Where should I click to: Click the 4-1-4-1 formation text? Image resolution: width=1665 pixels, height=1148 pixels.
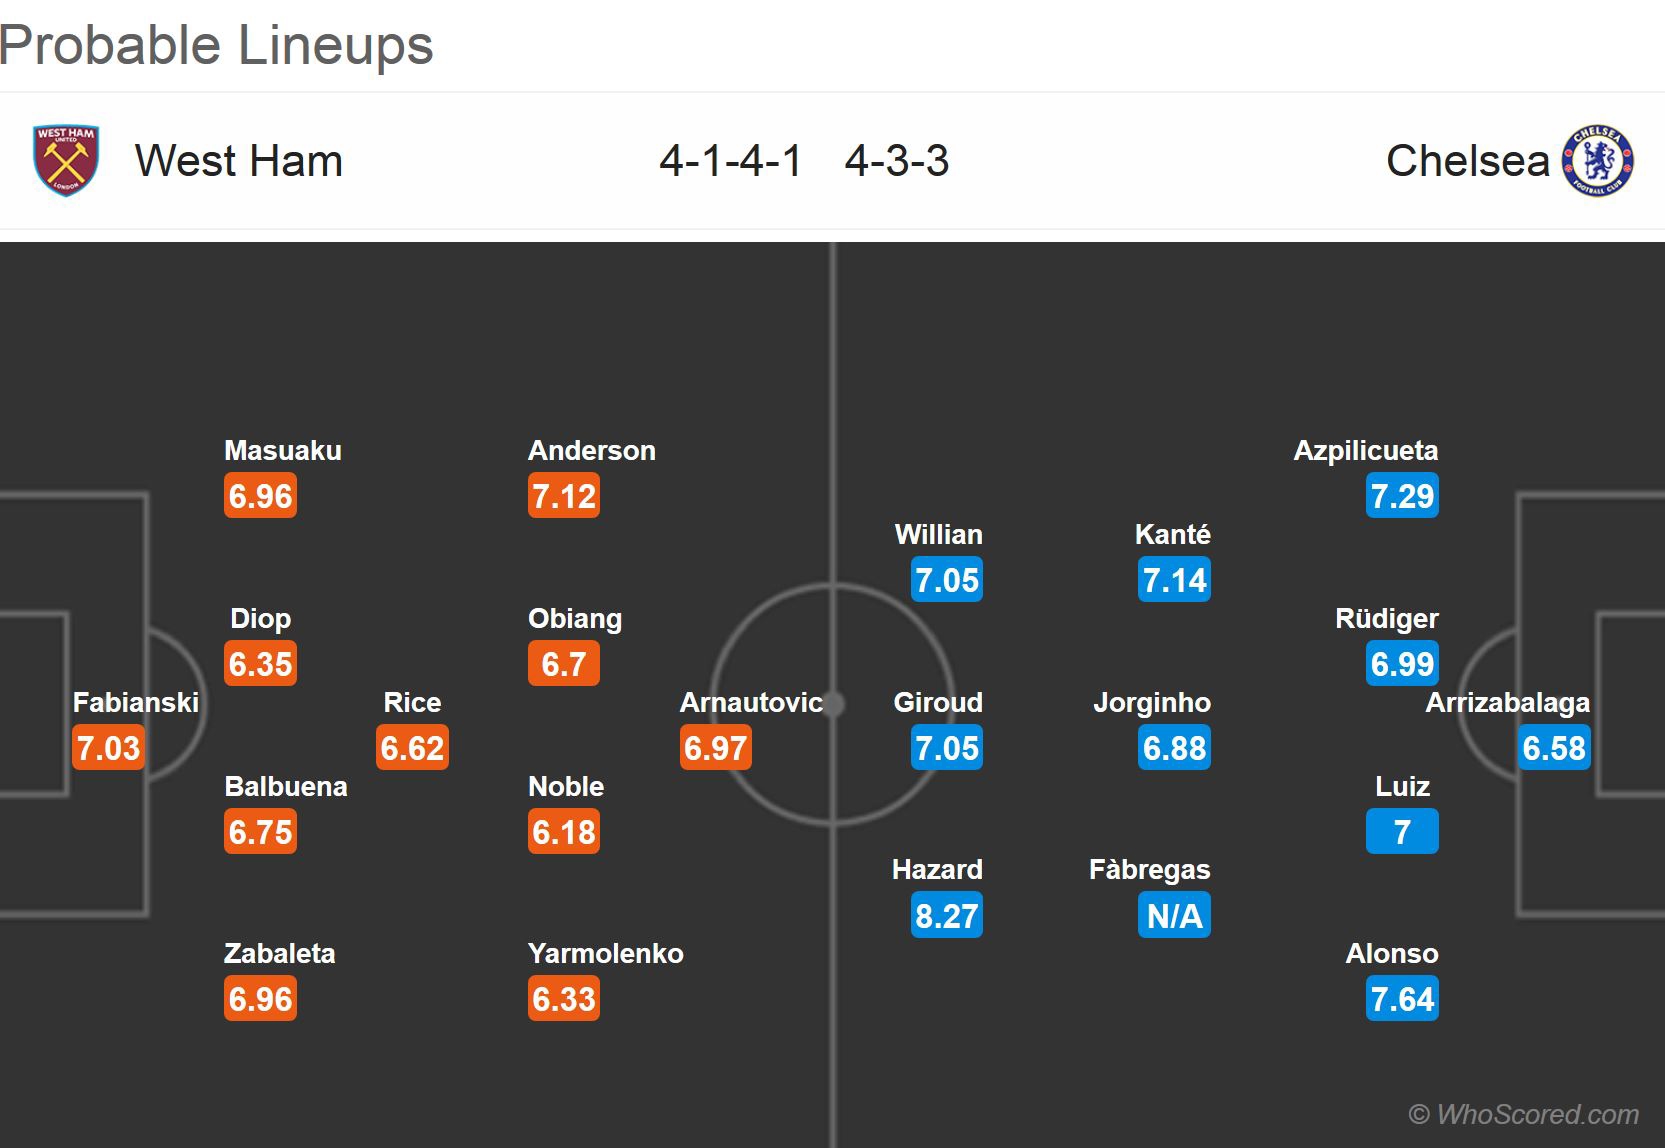731,161
